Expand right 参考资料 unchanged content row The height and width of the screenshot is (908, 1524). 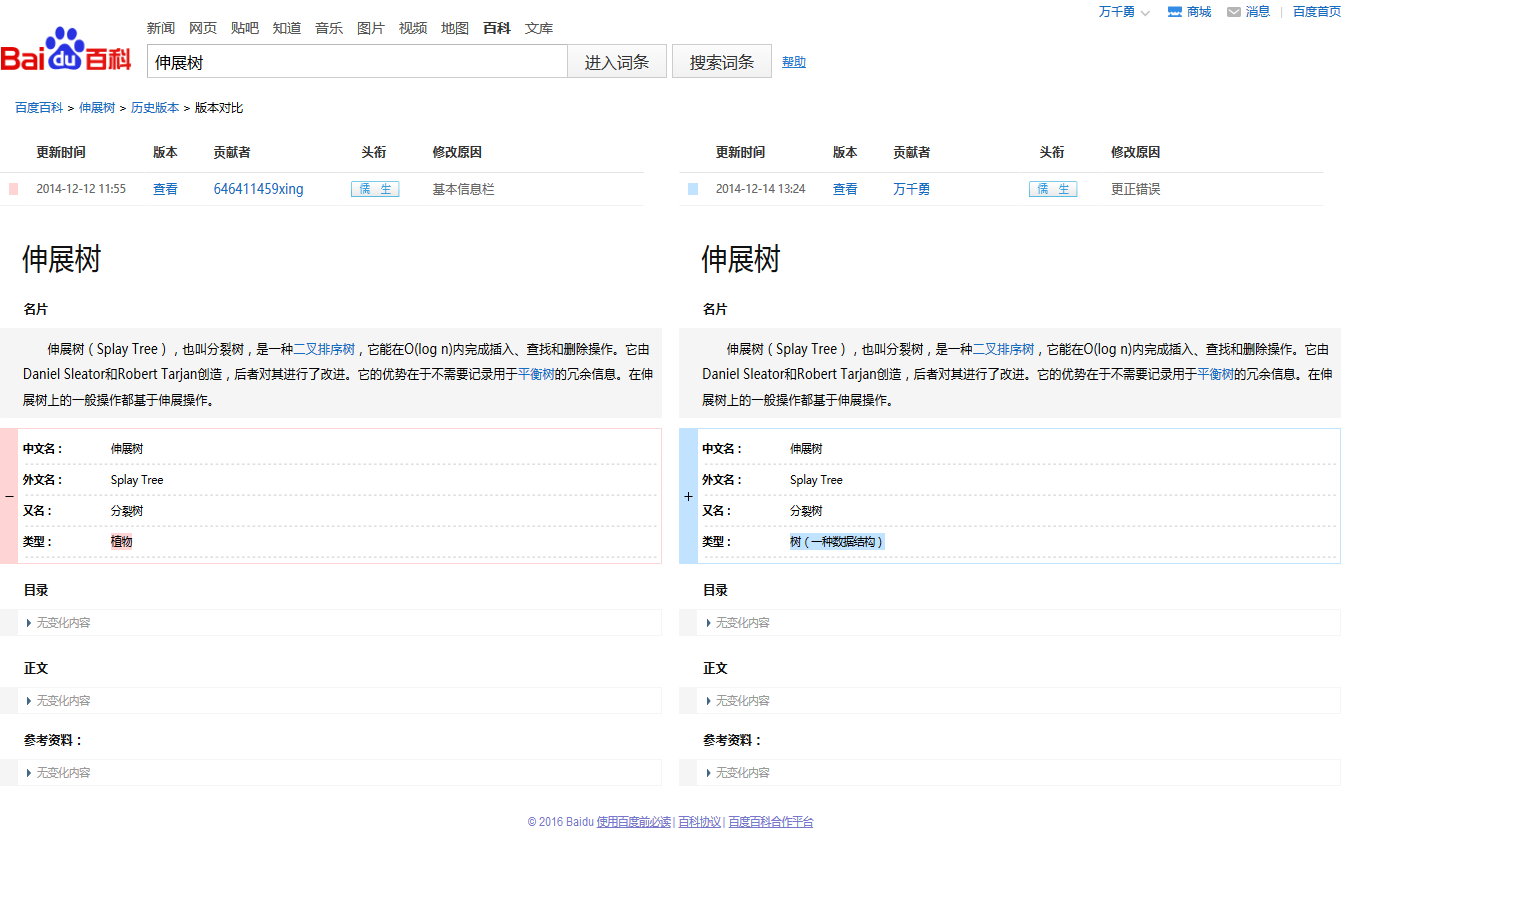point(1010,772)
